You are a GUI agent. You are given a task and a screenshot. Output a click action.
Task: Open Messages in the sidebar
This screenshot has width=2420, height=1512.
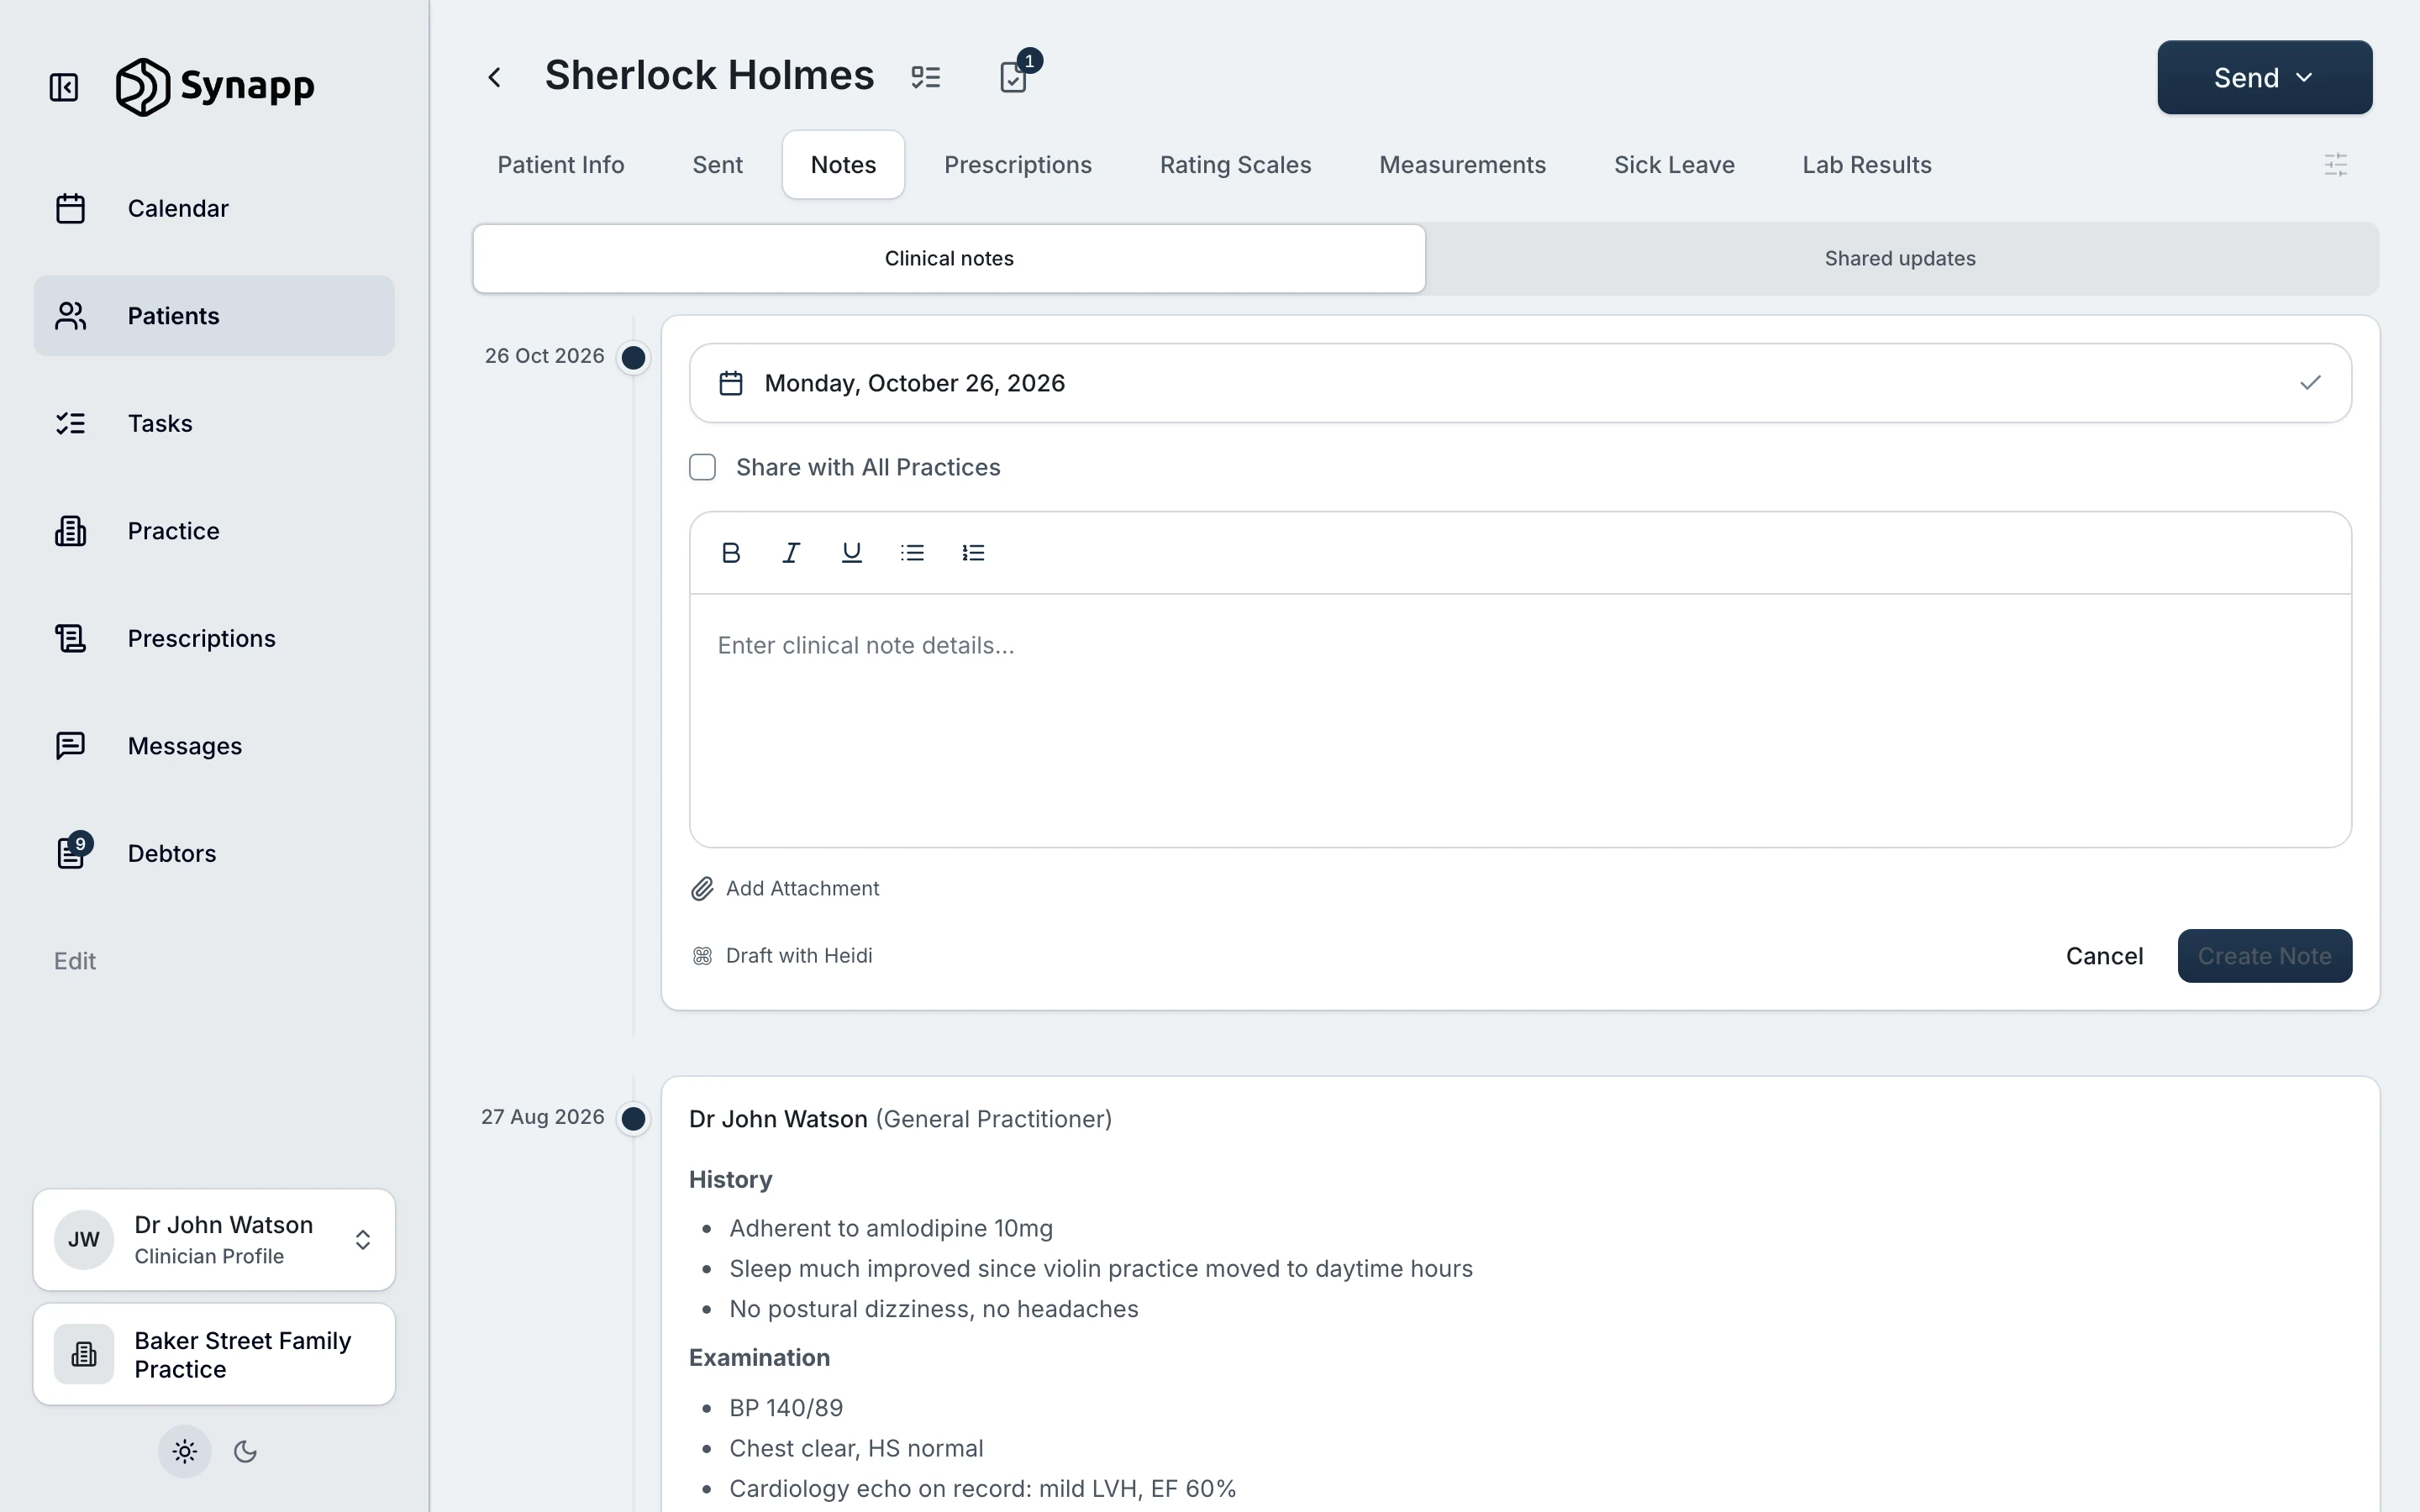pos(214,746)
